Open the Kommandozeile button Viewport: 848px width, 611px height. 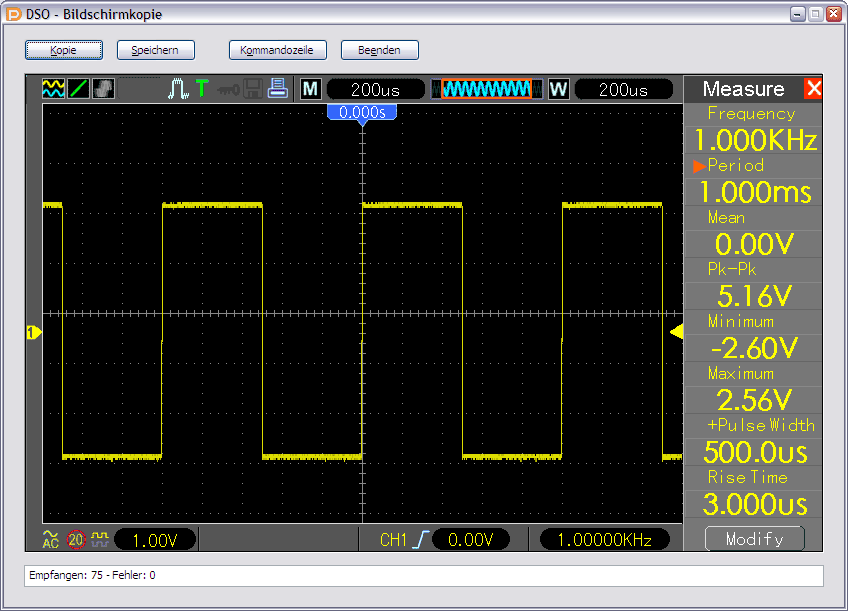277,50
